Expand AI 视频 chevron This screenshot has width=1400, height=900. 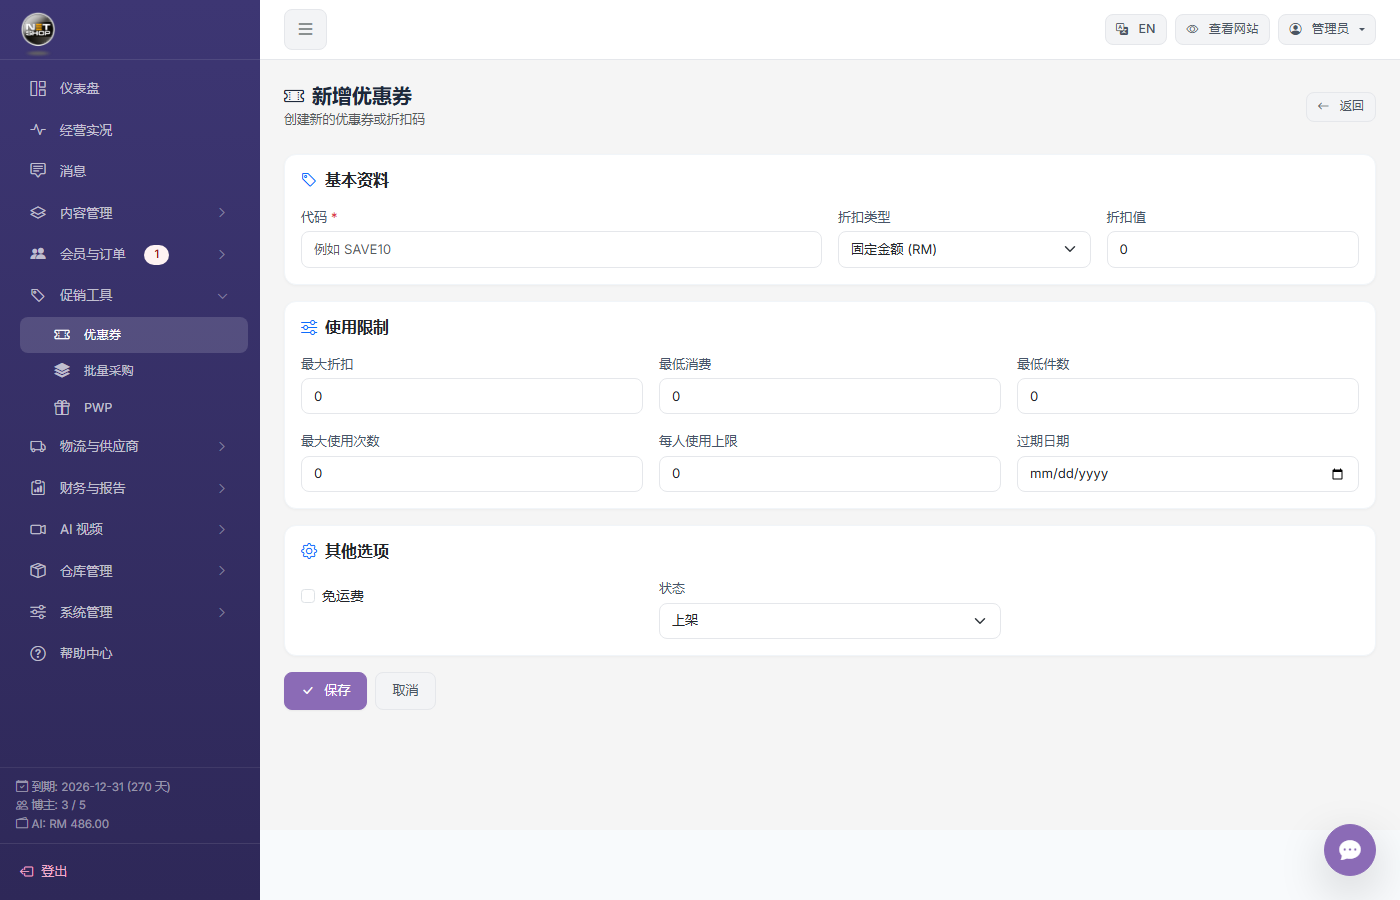coord(222,529)
